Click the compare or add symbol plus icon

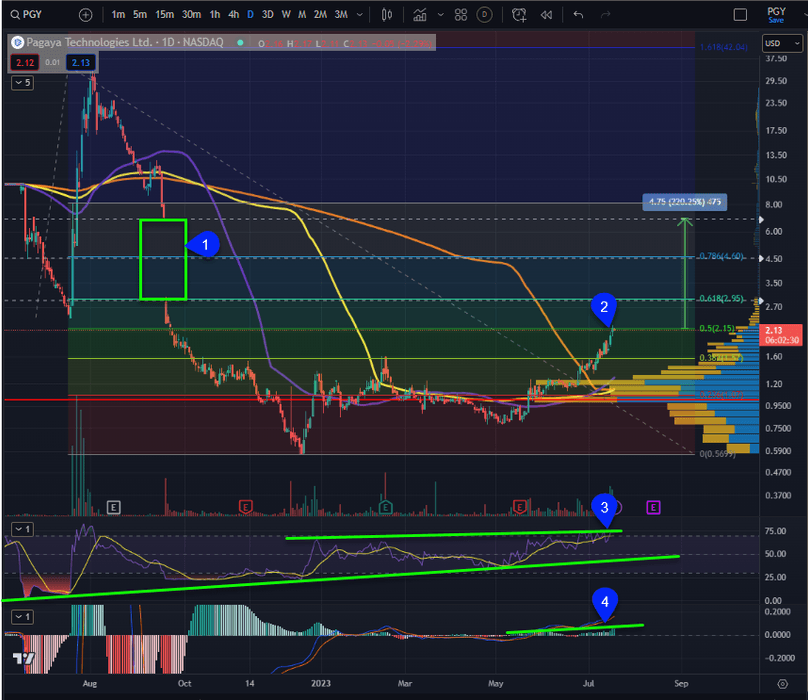(x=85, y=15)
